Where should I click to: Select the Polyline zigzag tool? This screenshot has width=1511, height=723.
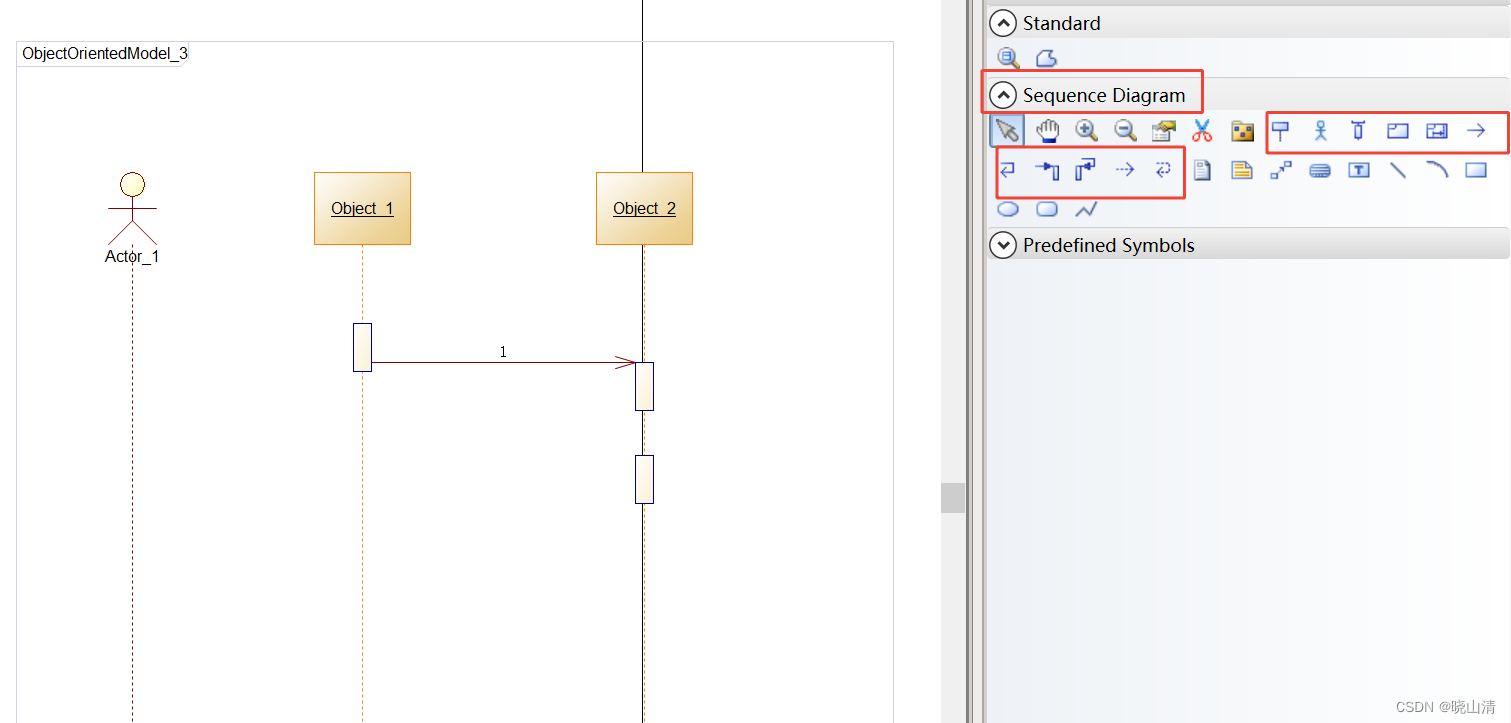[1086, 209]
